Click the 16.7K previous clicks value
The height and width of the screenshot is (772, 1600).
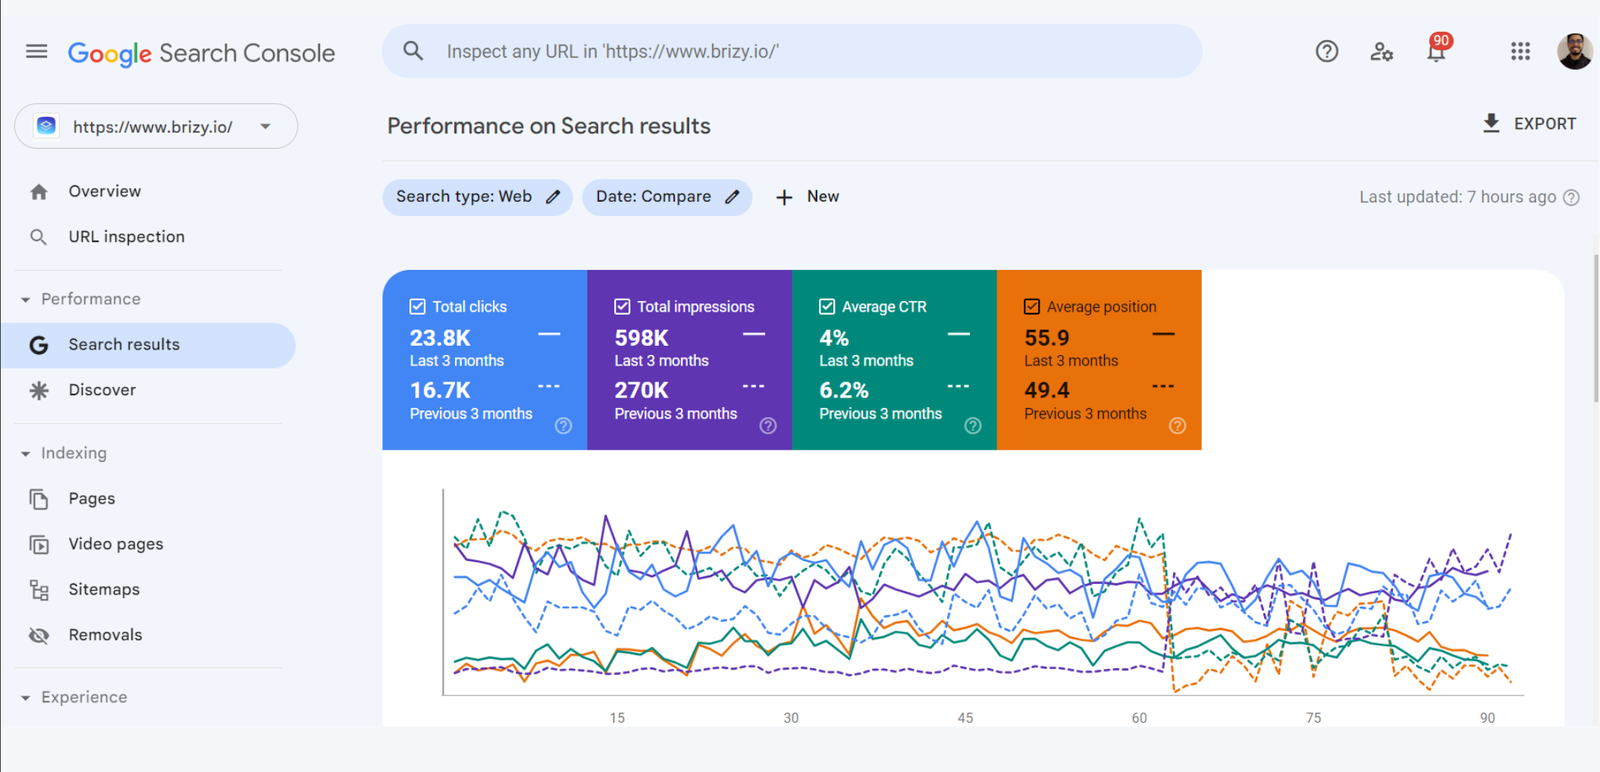point(440,390)
